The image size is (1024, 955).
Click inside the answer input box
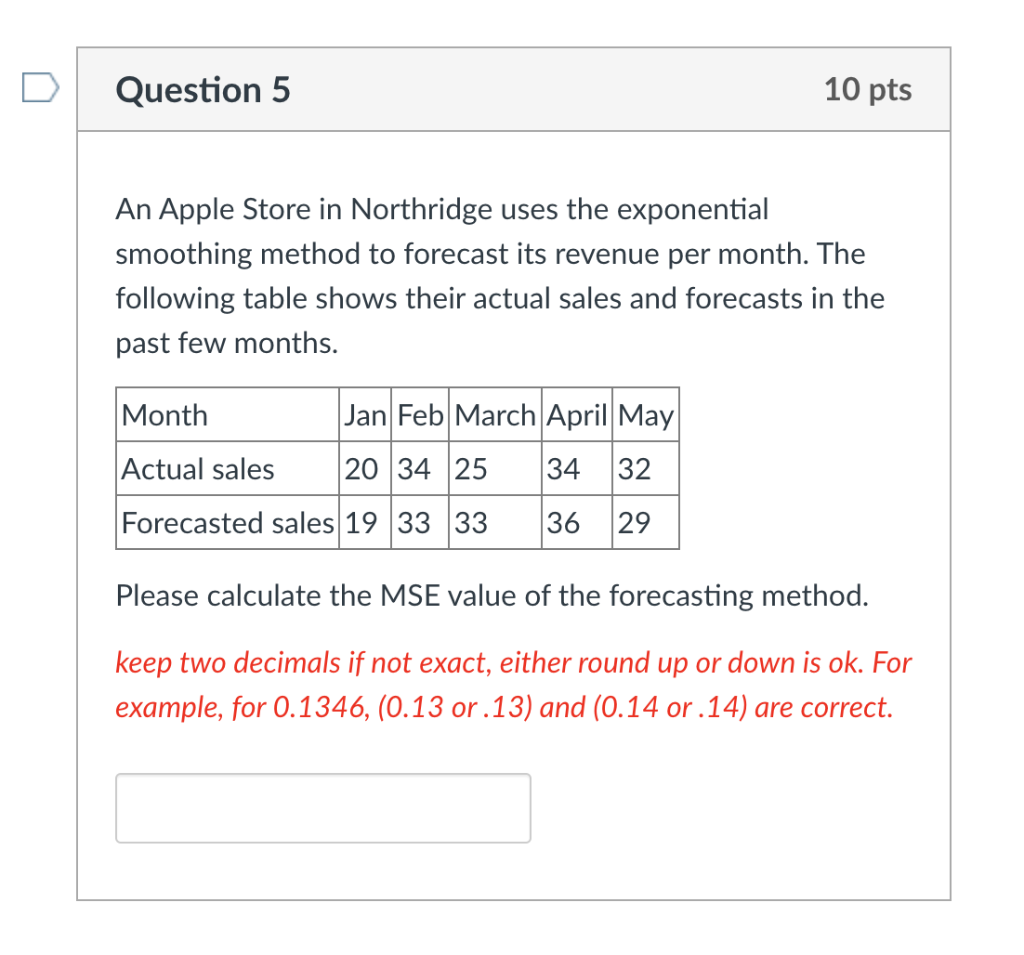(x=322, y=807)
